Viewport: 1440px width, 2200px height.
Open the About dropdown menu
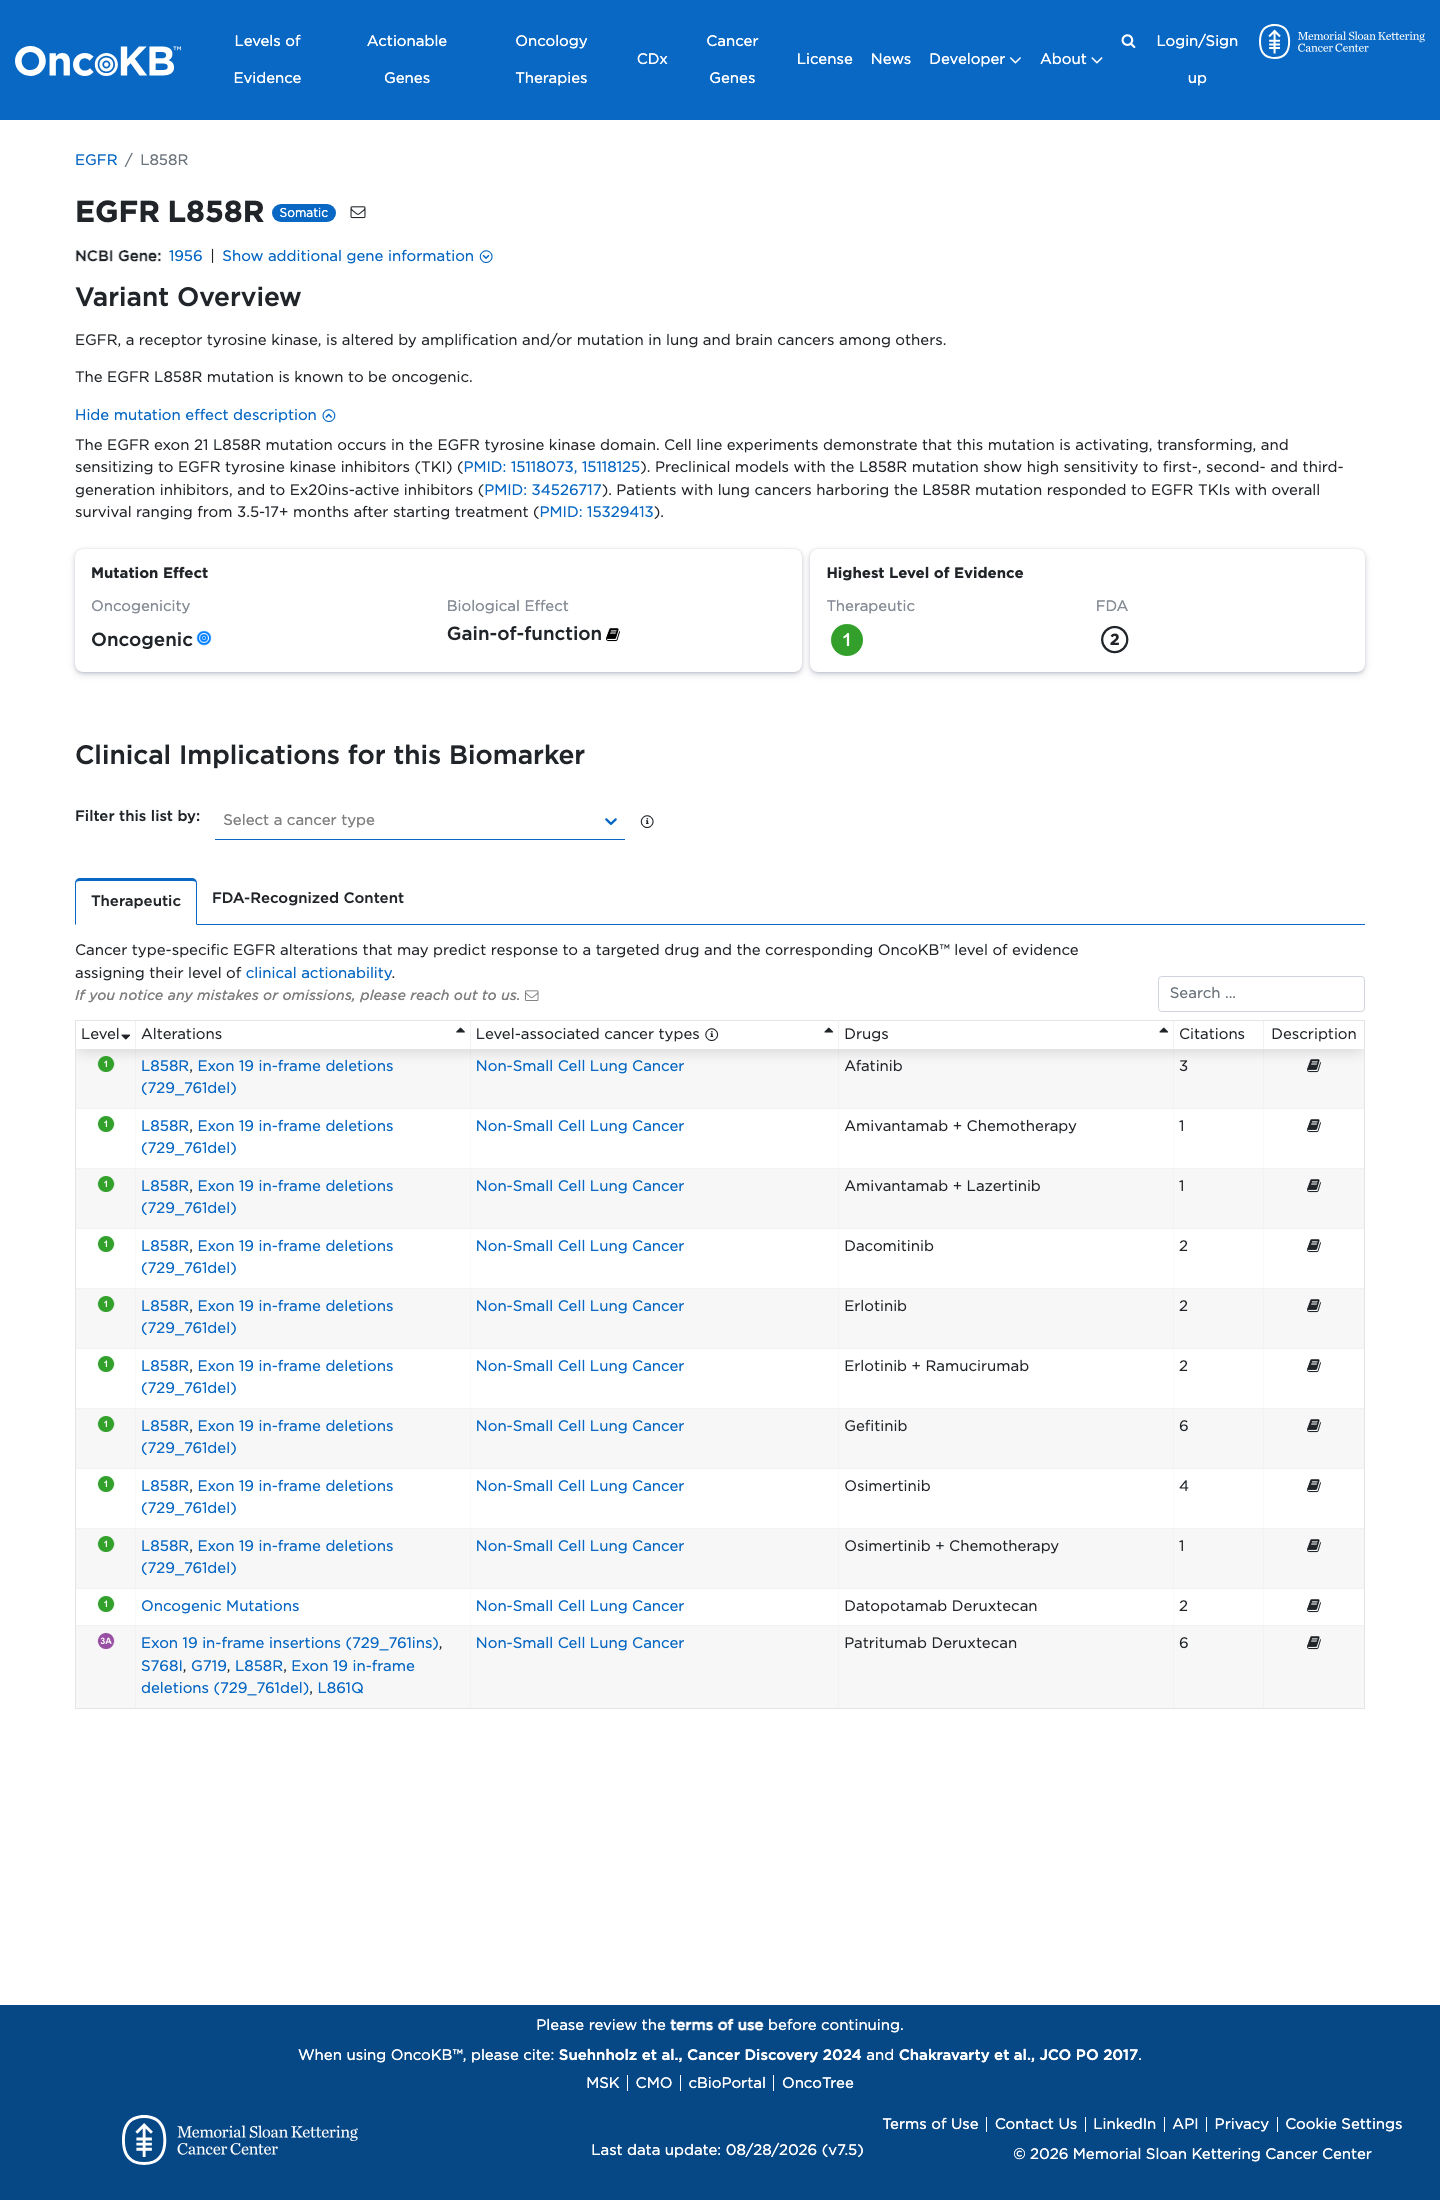point(1071,59)
